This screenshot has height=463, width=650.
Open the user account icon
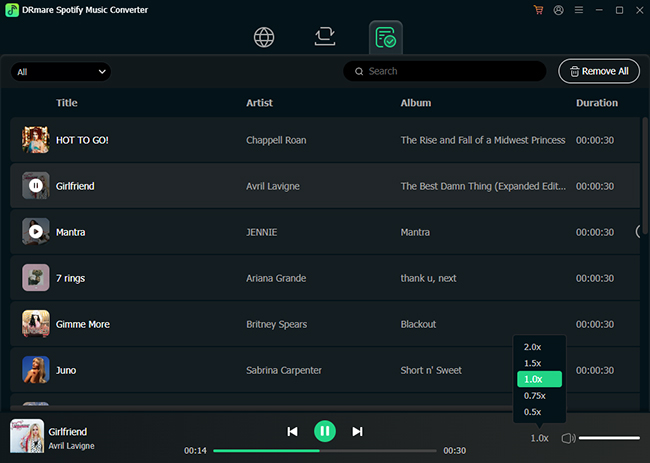coord(558,10)
